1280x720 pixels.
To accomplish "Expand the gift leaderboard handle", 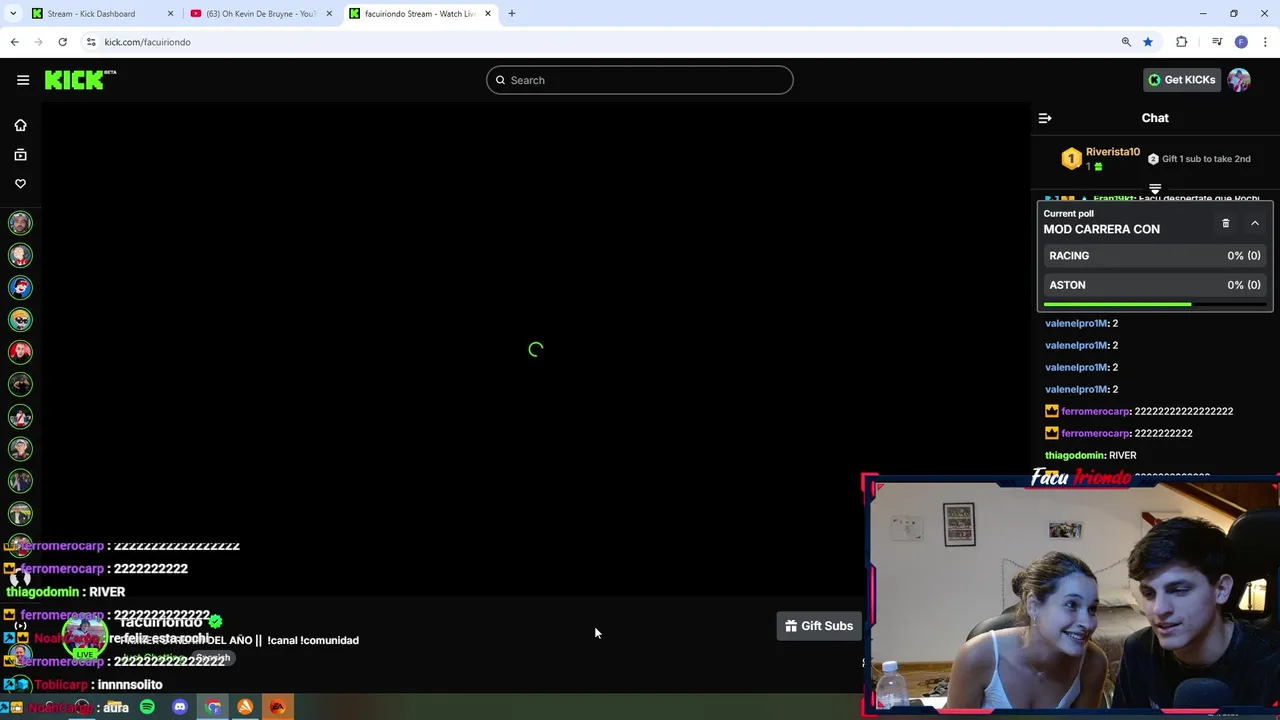I will click(1155, 188).
